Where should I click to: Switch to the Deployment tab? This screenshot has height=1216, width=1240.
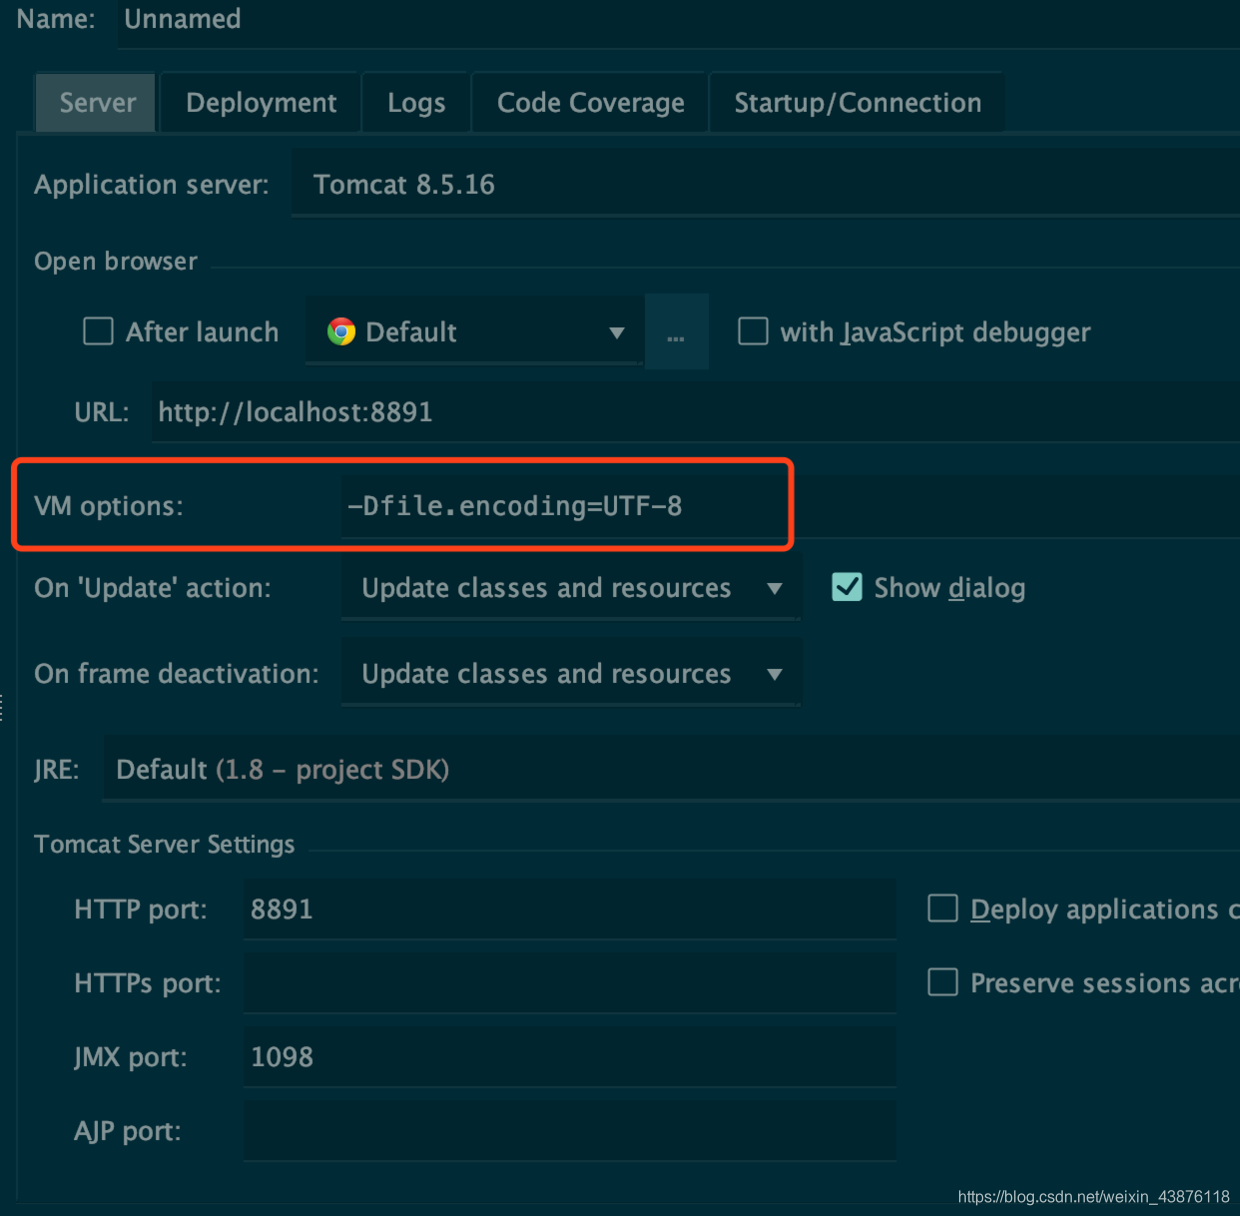point(261,103)
